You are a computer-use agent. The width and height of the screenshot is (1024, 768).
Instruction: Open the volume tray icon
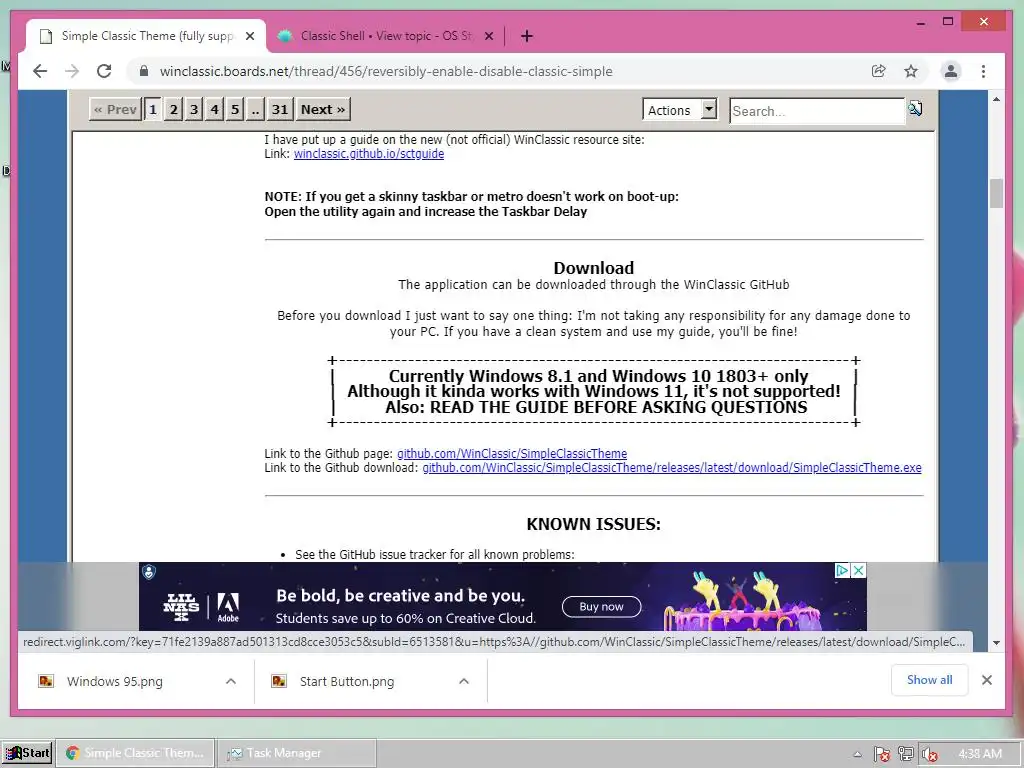(x=929, y=754)
